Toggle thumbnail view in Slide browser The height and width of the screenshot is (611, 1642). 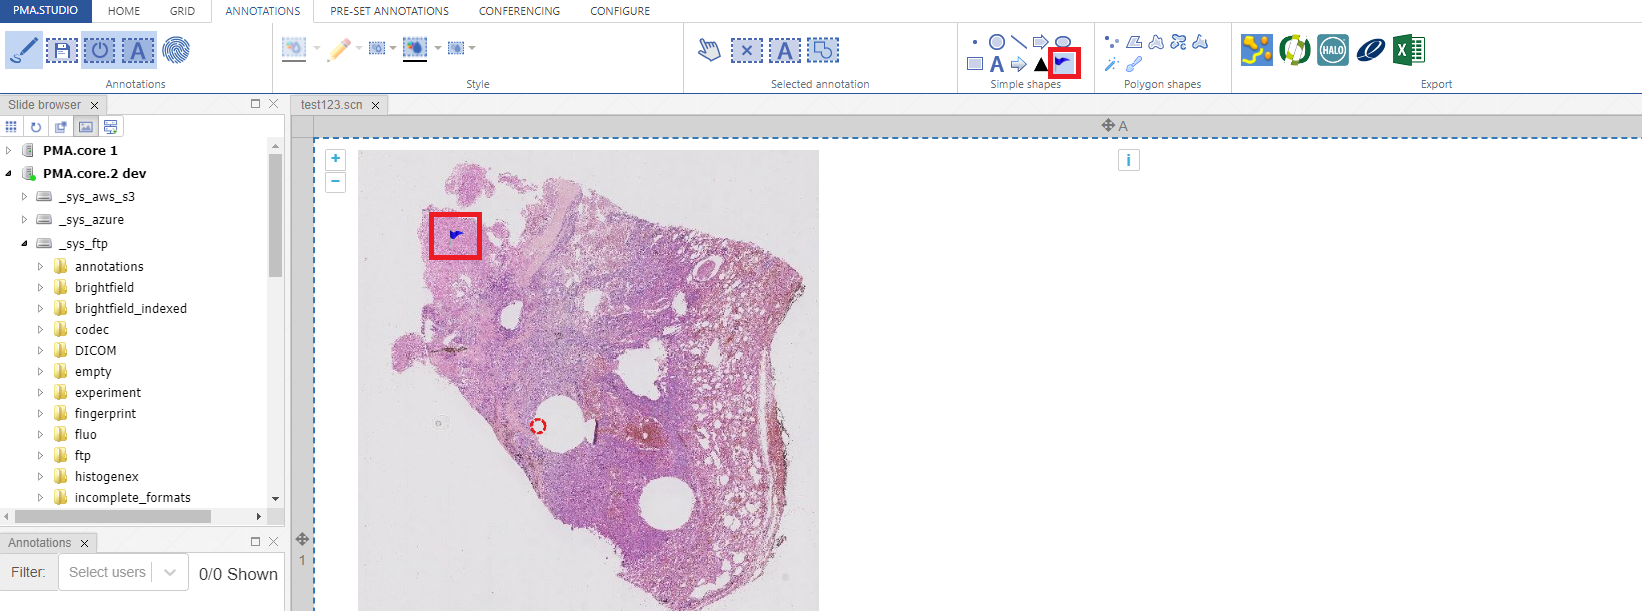coord(86,127)
